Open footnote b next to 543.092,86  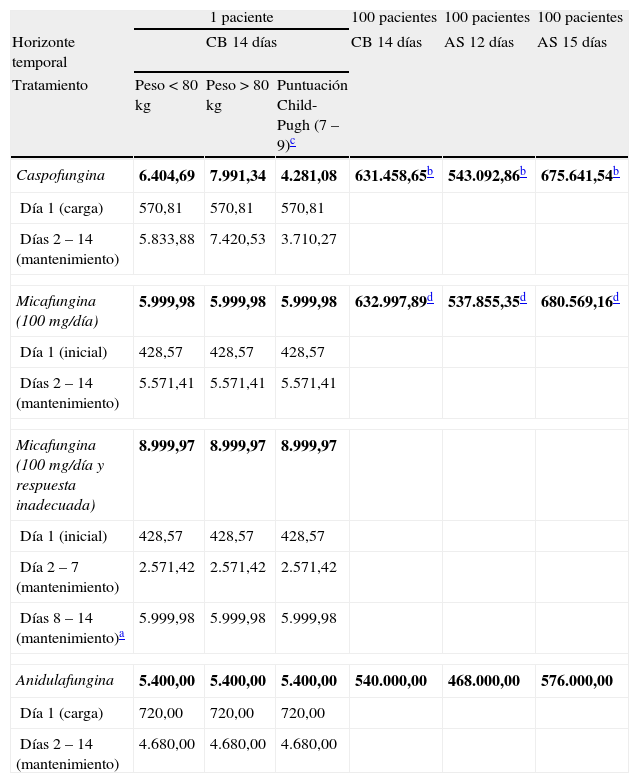523,172
